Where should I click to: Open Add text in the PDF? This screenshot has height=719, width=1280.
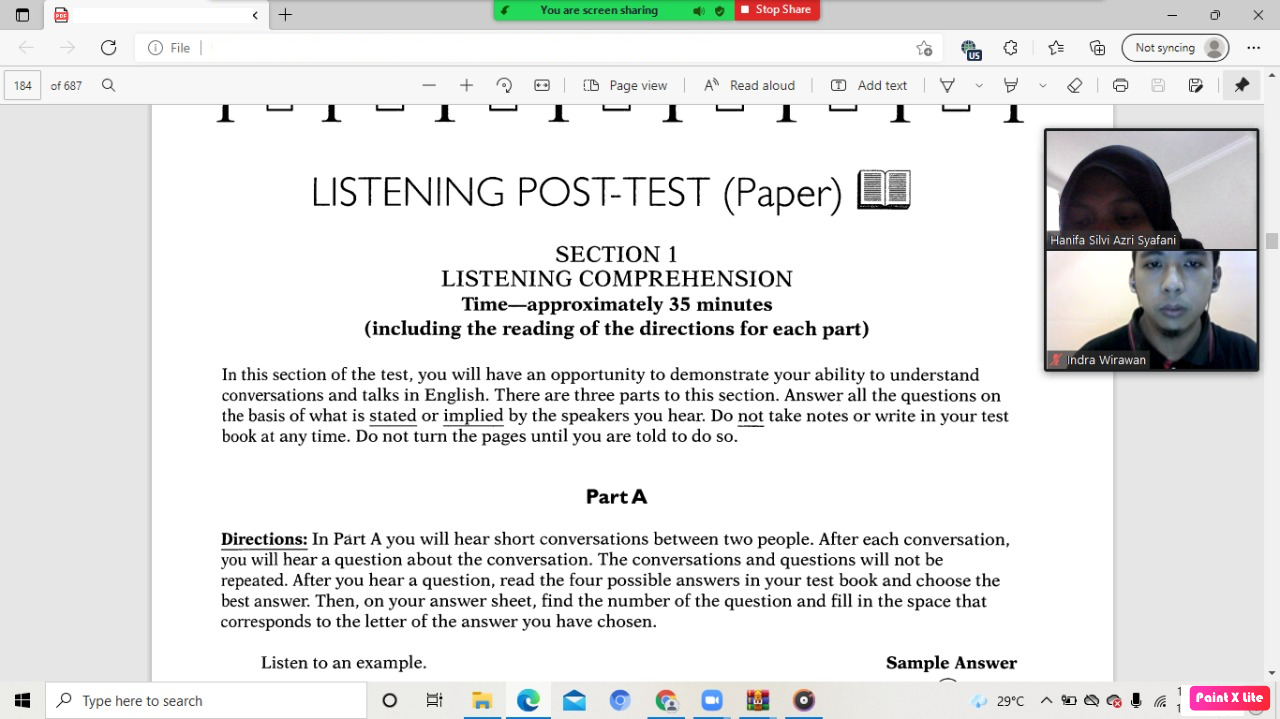[869, 85]
